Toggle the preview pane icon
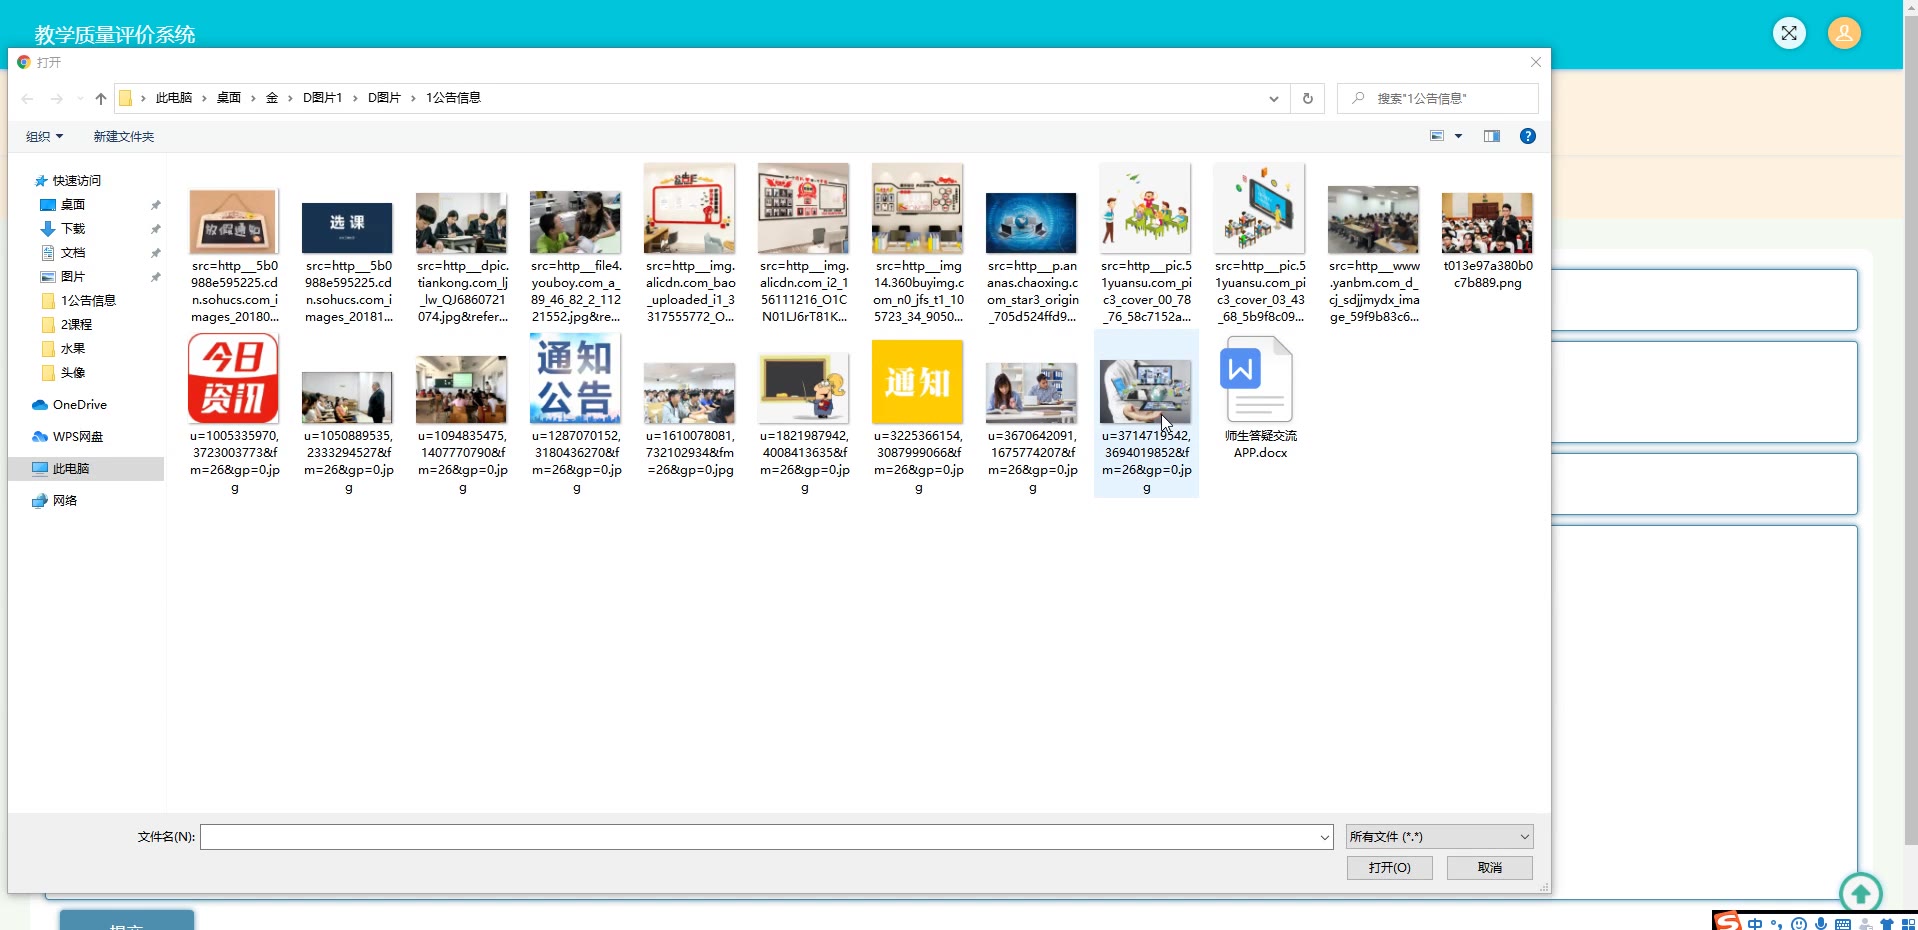Image resolution: width=1918 pixels, height=930 pixels. (1491, 136)
